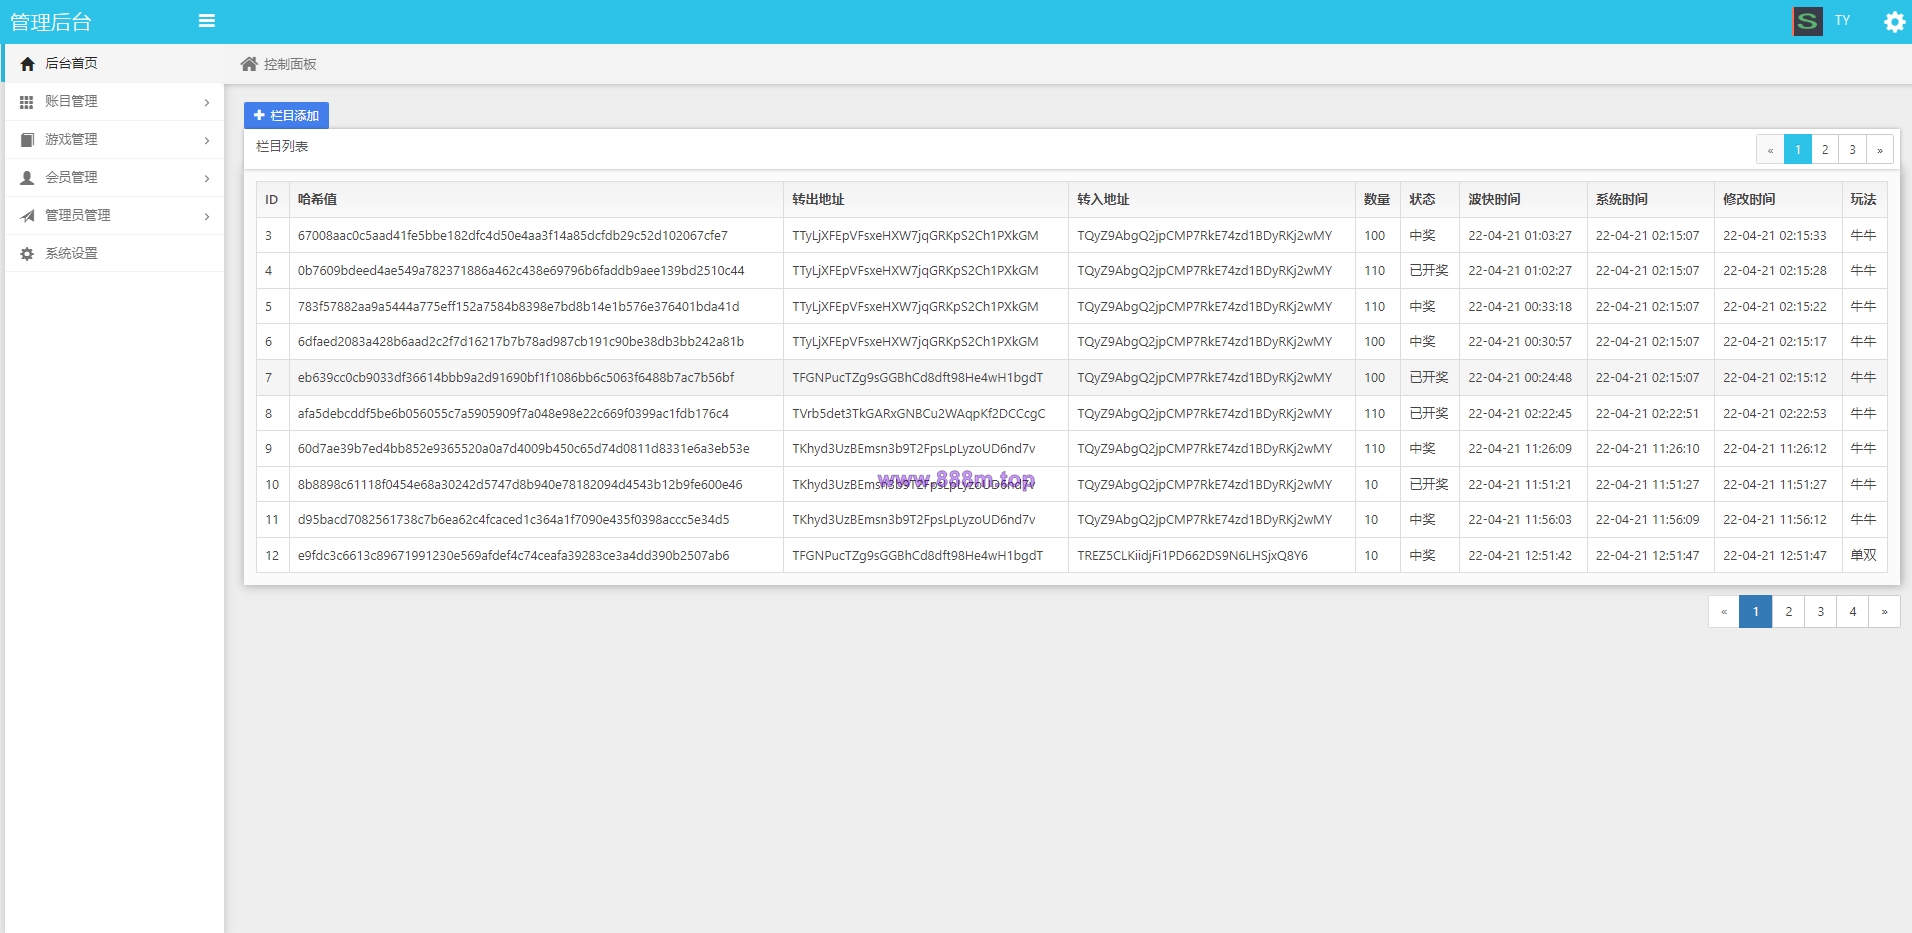Click hash value starting with 0b7609bdeed4ae549a
The height and width of the screenshot is (933, 1912).
coord(521,271)
